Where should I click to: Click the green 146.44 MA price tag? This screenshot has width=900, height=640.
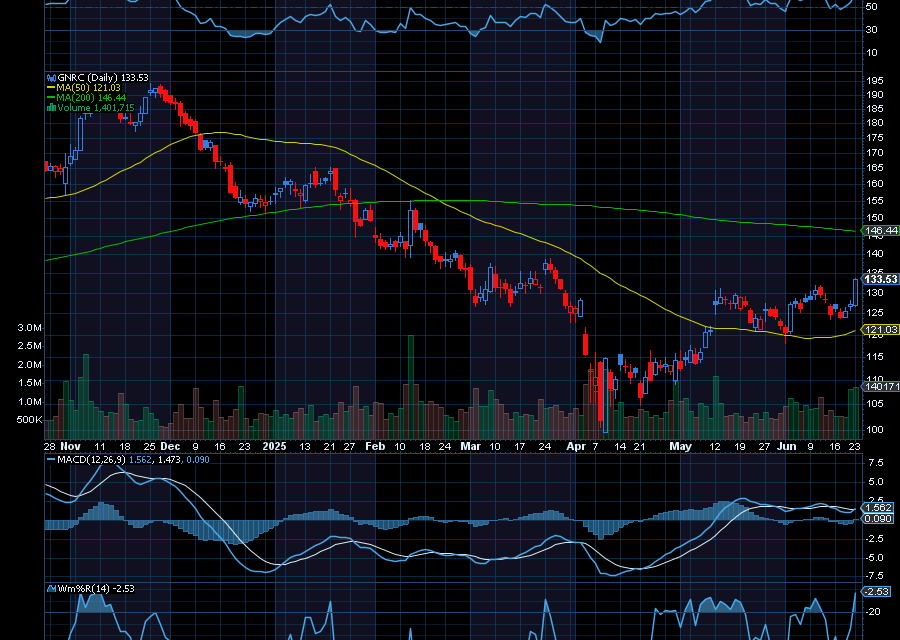[x=879, y=231]
